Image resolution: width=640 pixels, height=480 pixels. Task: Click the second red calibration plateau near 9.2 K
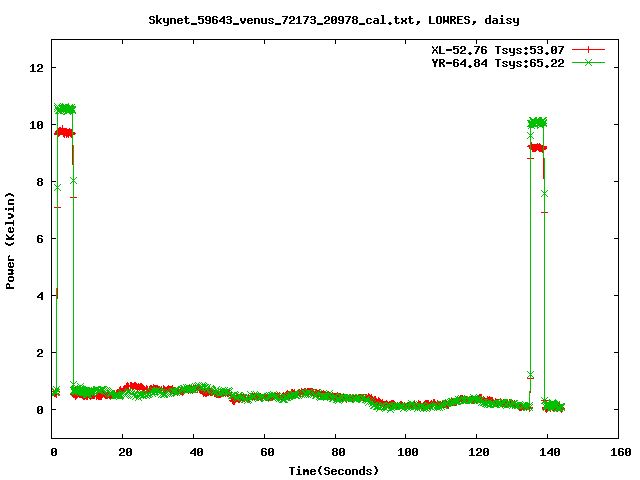537,147
